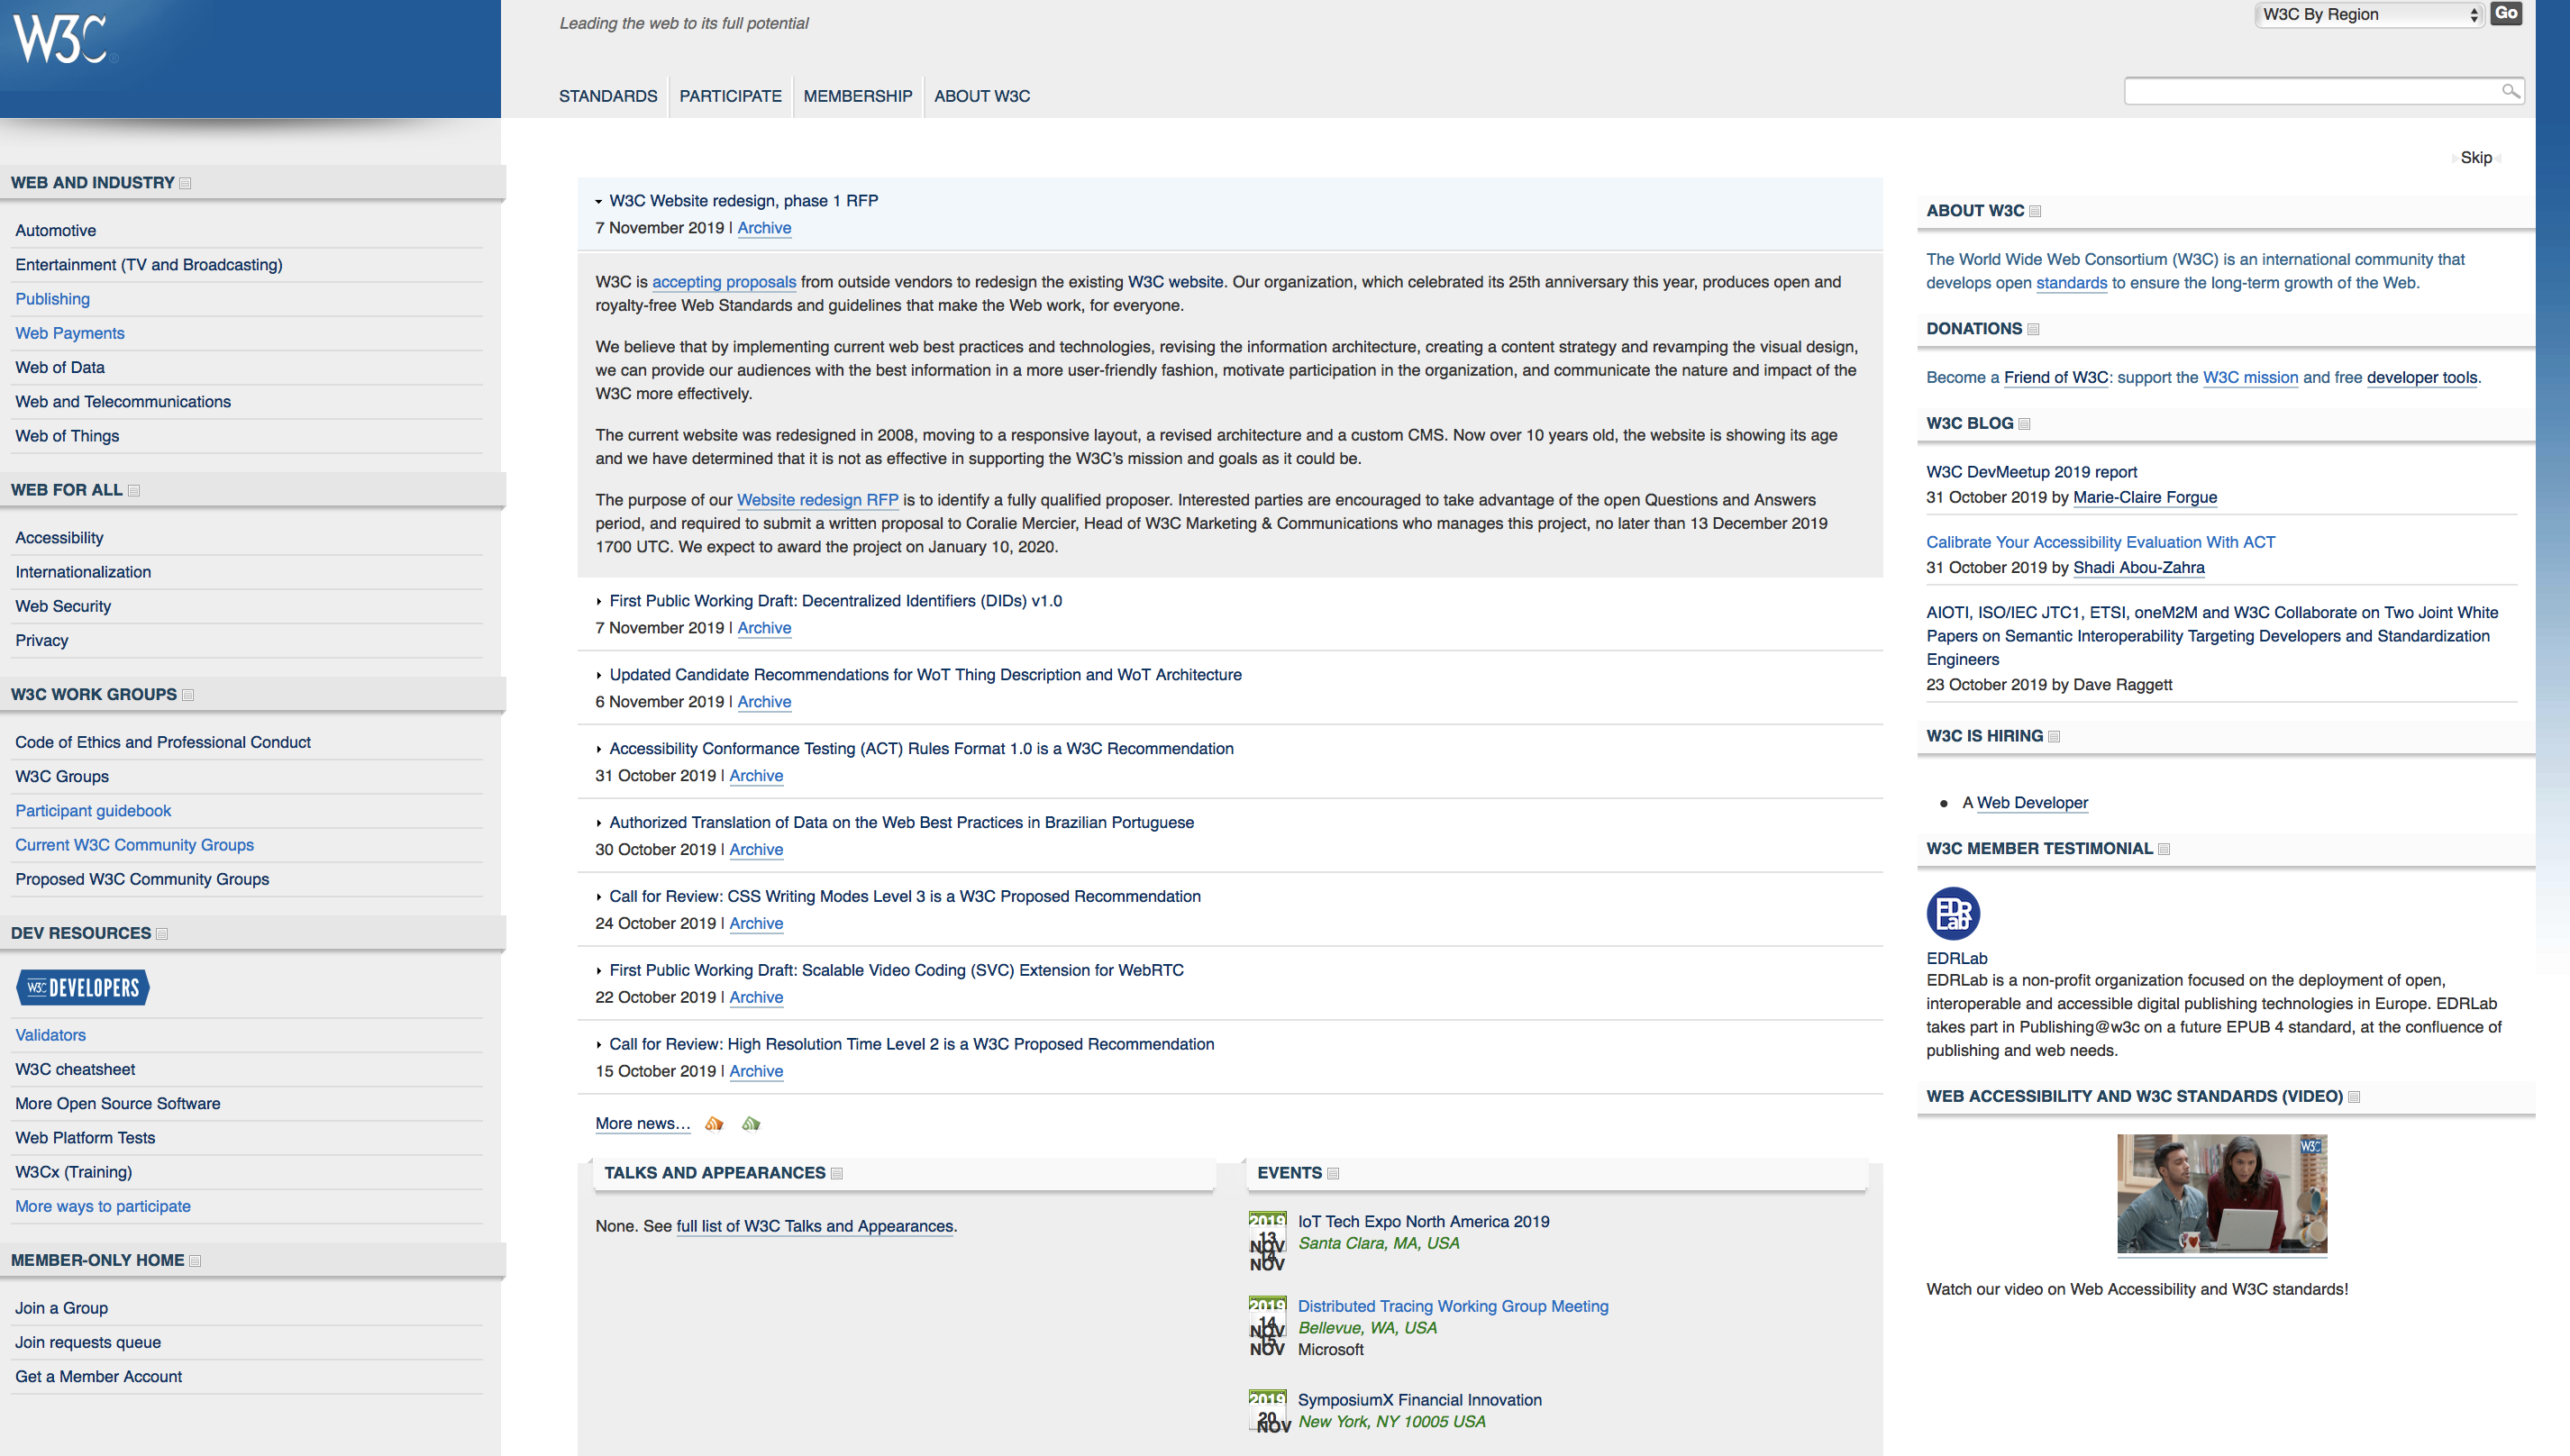Click the info icon next to 'WEB AND INDUSTRY'
This screenshot has width=2570, height=1456.
[x=189, y=184]
